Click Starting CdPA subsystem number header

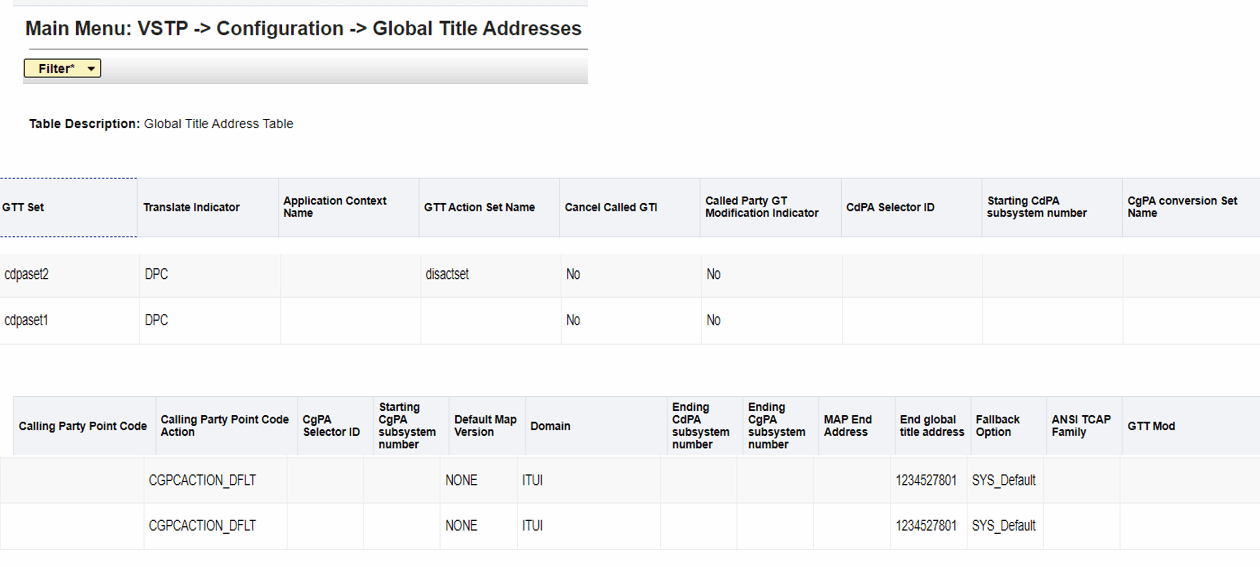[1052, 208]
